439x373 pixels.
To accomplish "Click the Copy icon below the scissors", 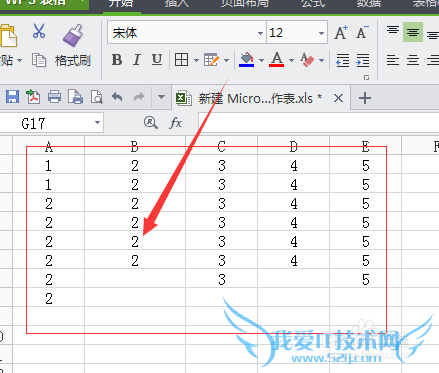I will coord(39,60).
